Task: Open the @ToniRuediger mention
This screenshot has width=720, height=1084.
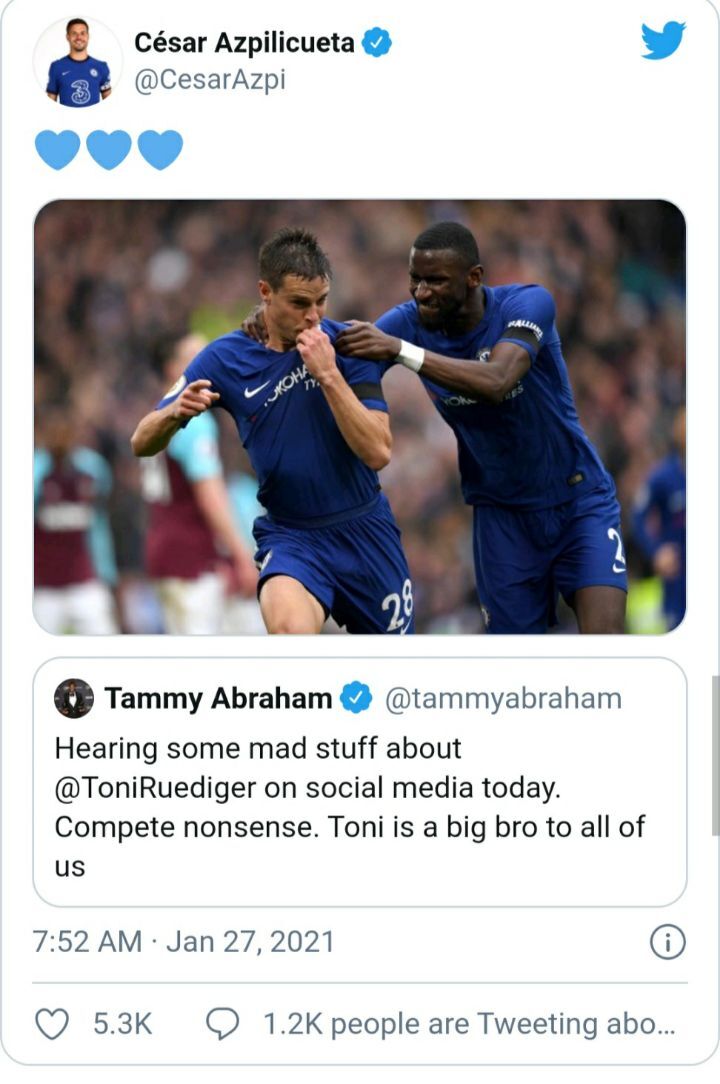Action: coord(158,788)
